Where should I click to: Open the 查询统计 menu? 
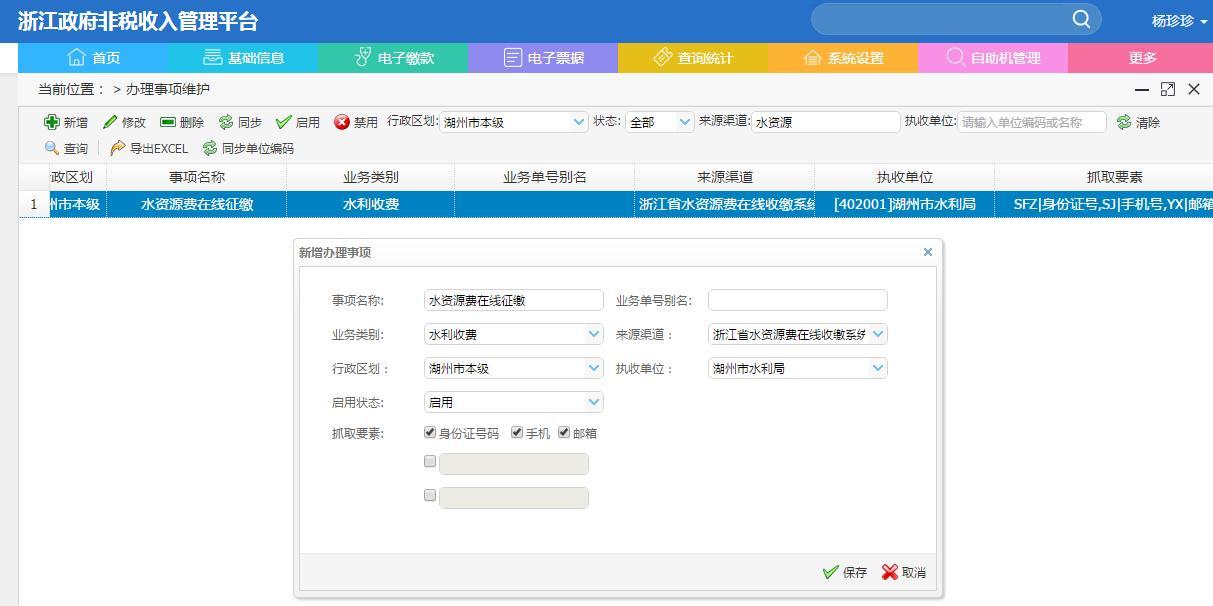(693, 58)
